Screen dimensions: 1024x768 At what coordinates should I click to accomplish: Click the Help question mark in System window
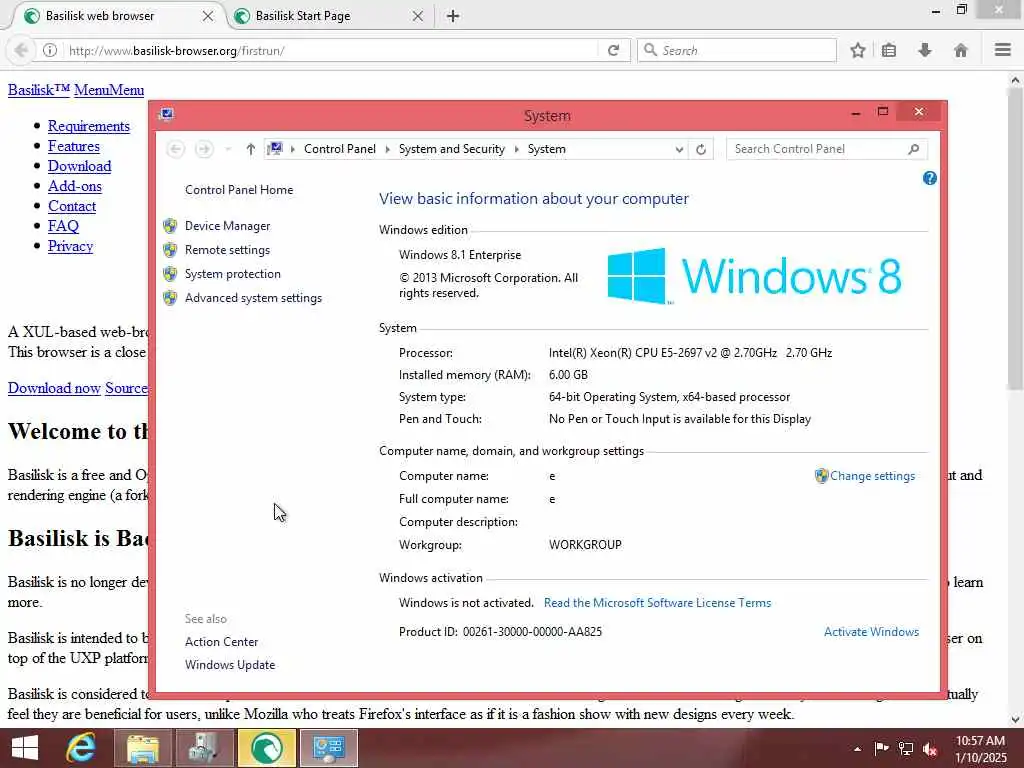tap(929, 178)
